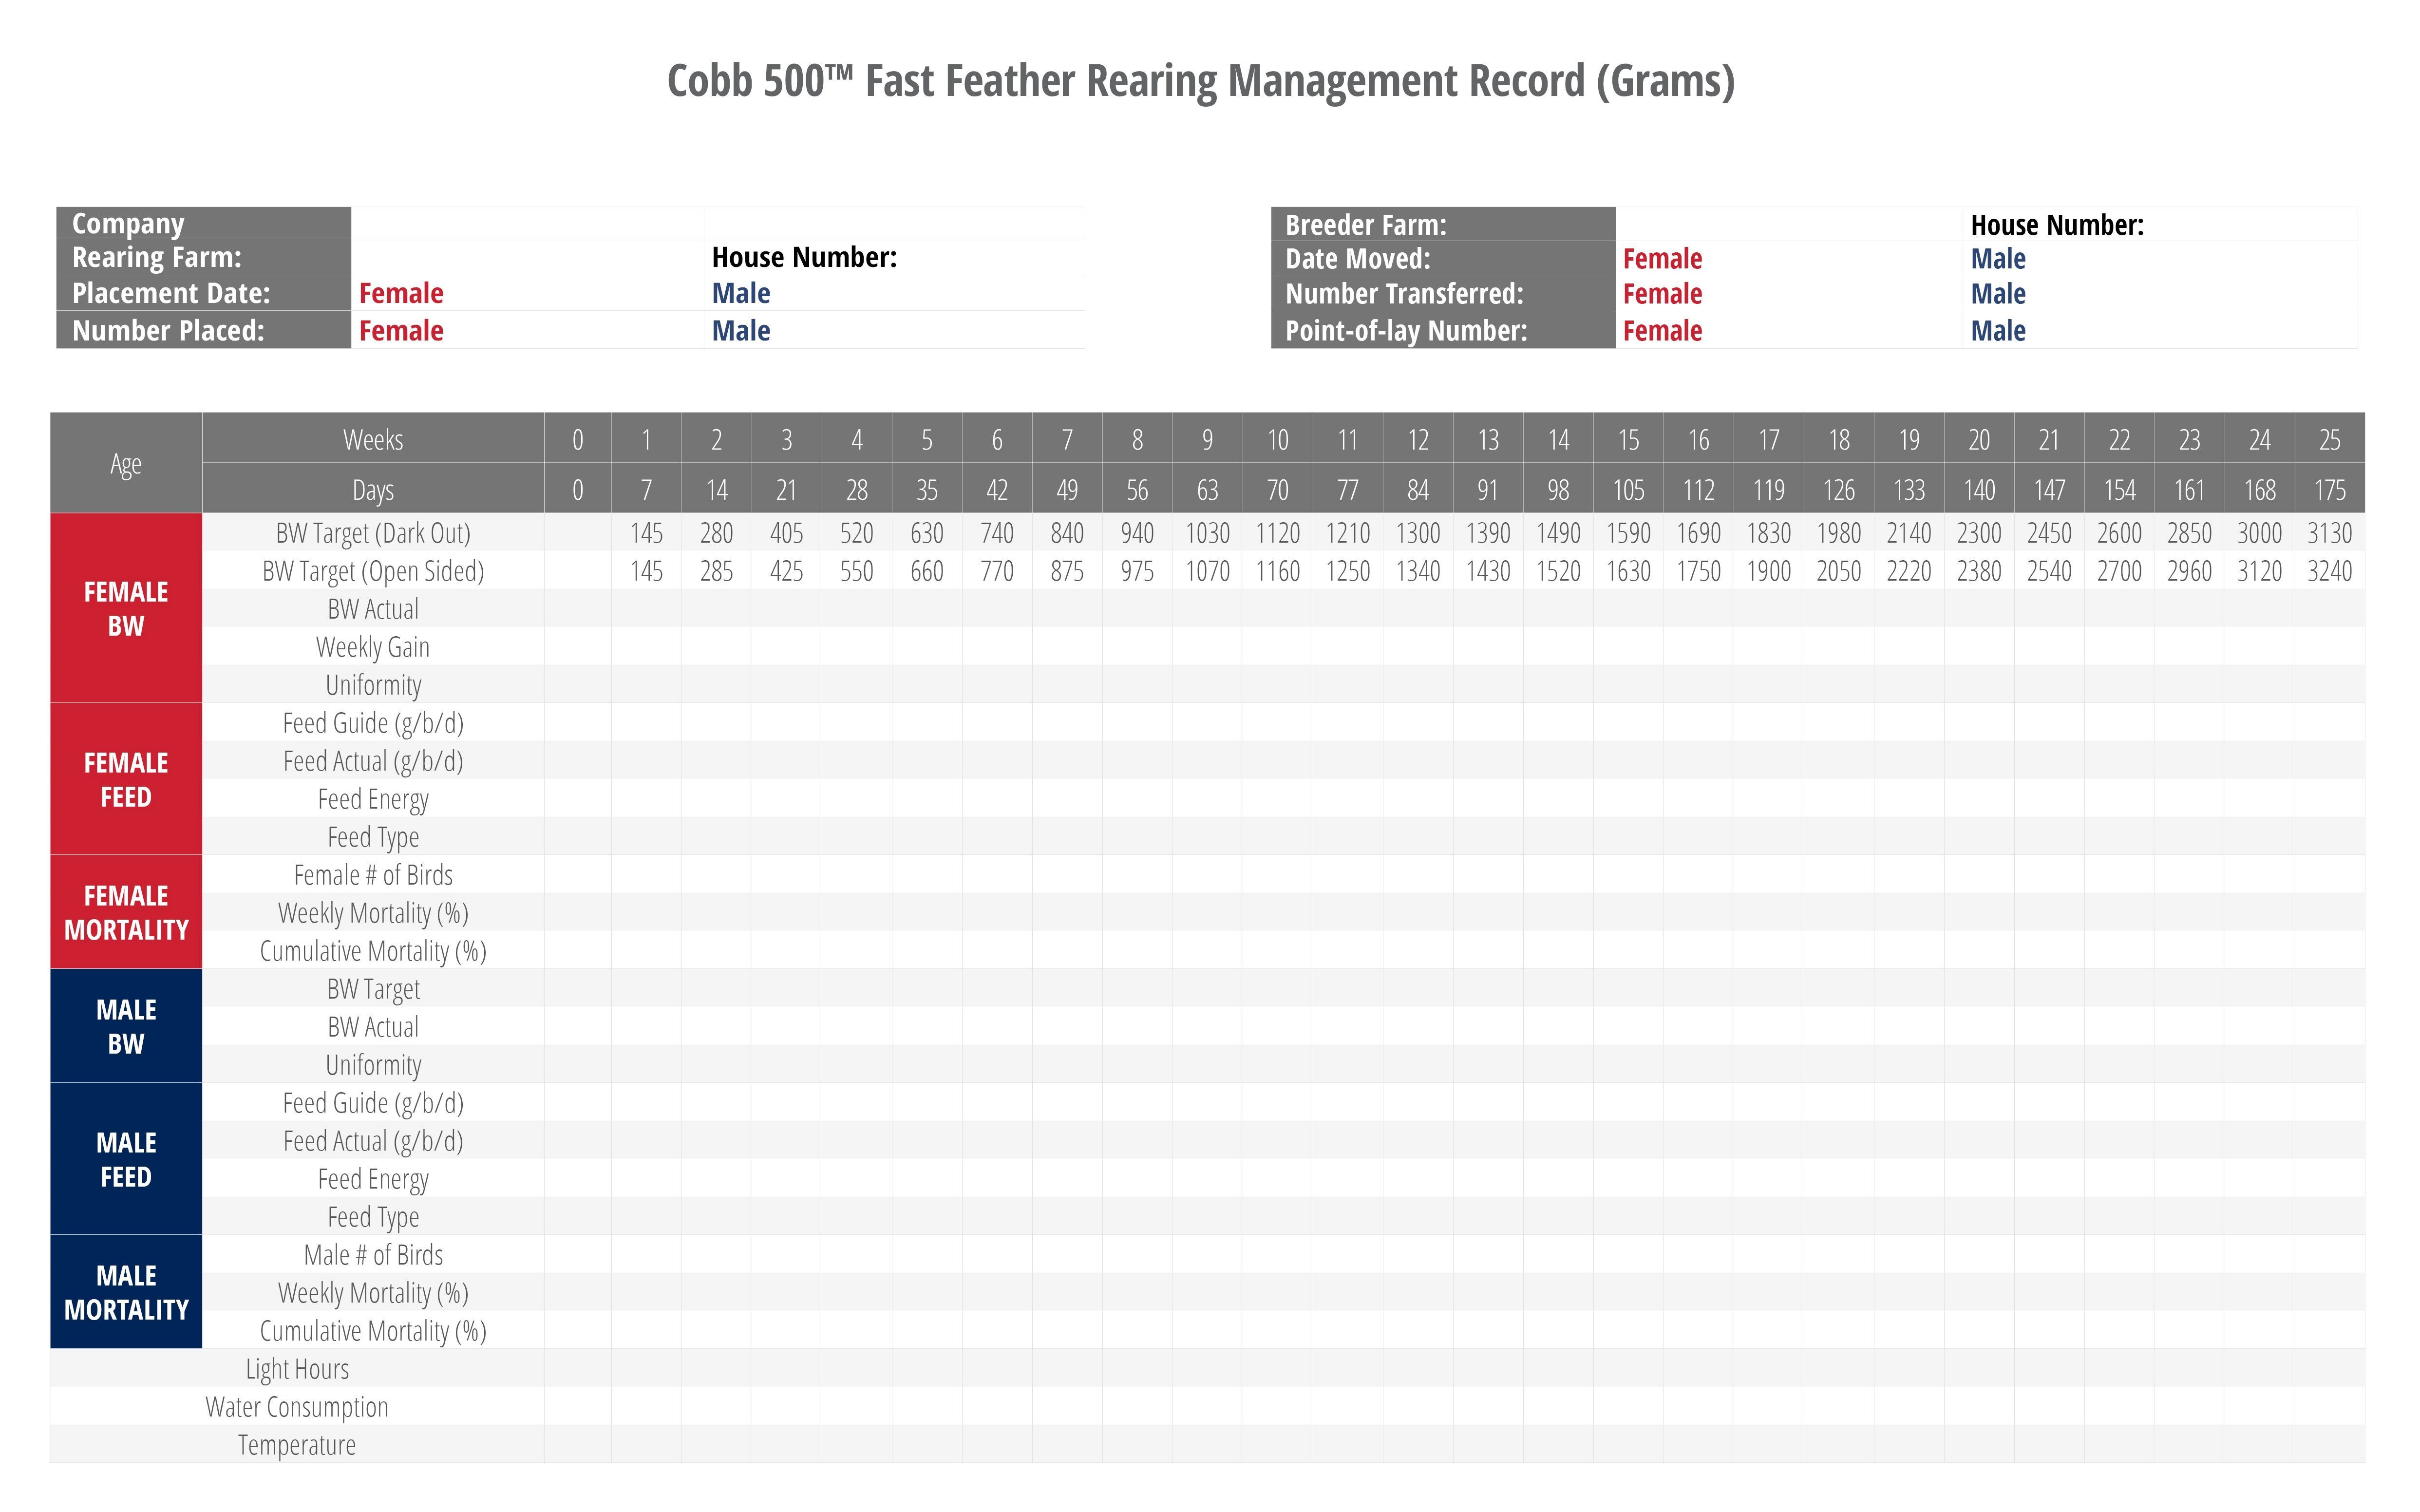Select the Open Sided value 3240
Image resolution: width=2420 pixels, height=1512 pixels.
[2329, 571]
